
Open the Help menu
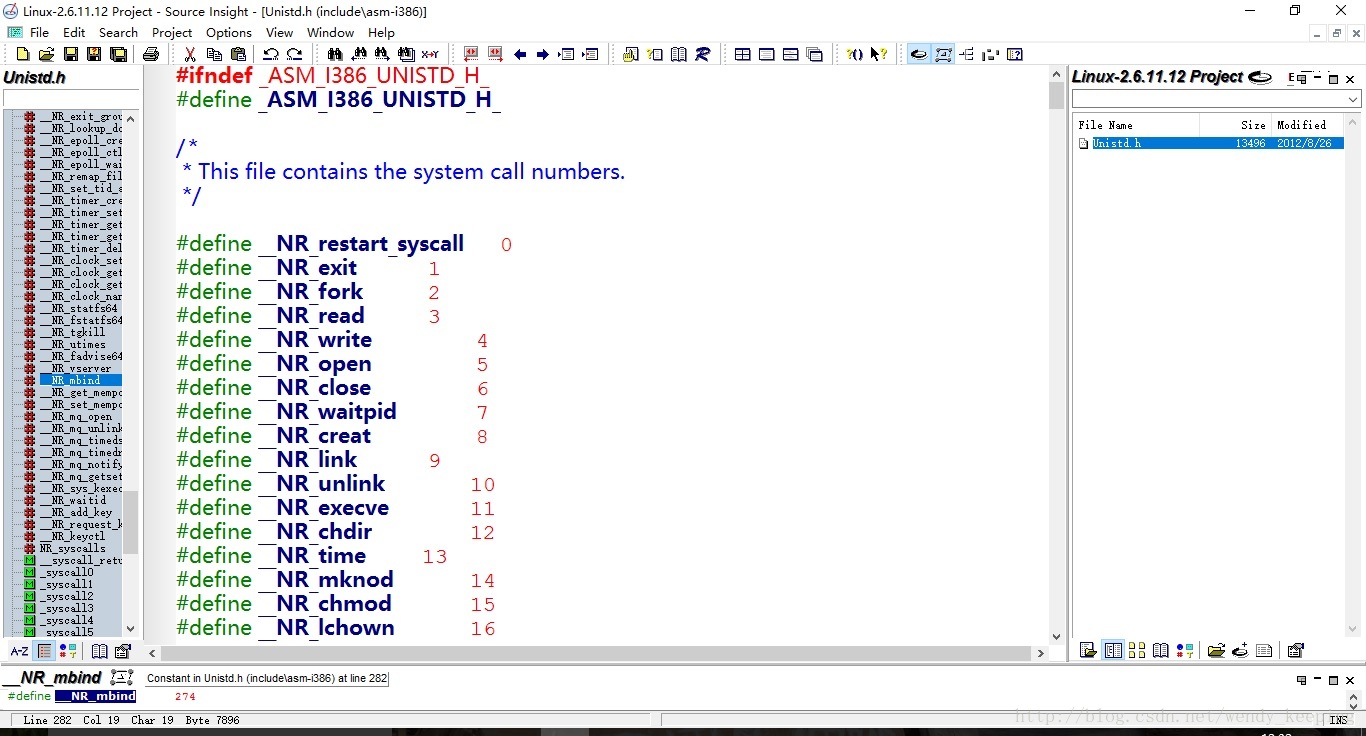click(381, 32)
